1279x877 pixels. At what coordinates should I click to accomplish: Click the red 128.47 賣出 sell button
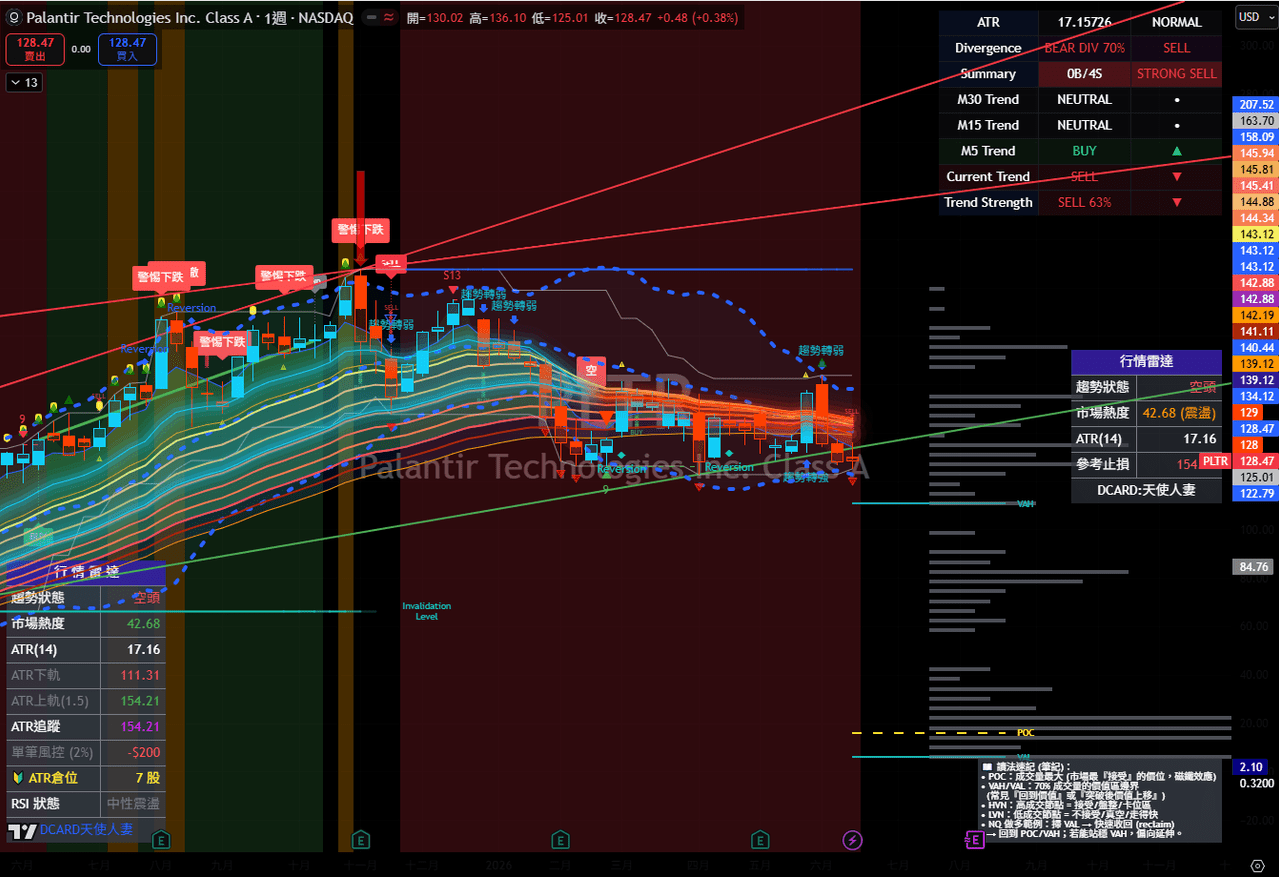tap(35, 49)
